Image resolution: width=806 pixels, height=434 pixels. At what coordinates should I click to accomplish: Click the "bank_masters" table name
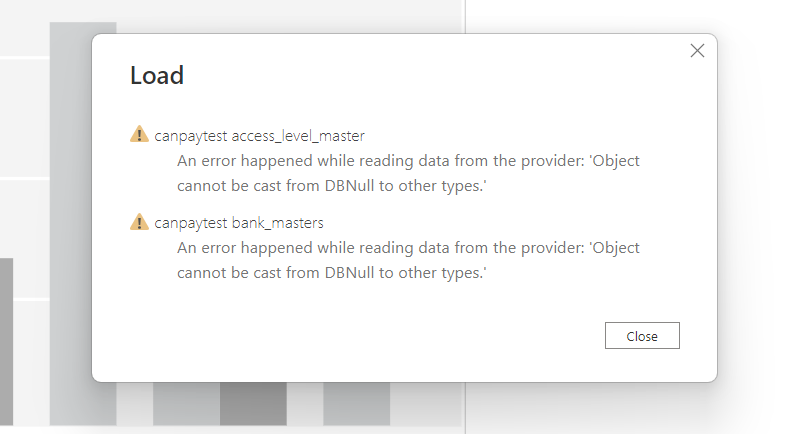277,223
